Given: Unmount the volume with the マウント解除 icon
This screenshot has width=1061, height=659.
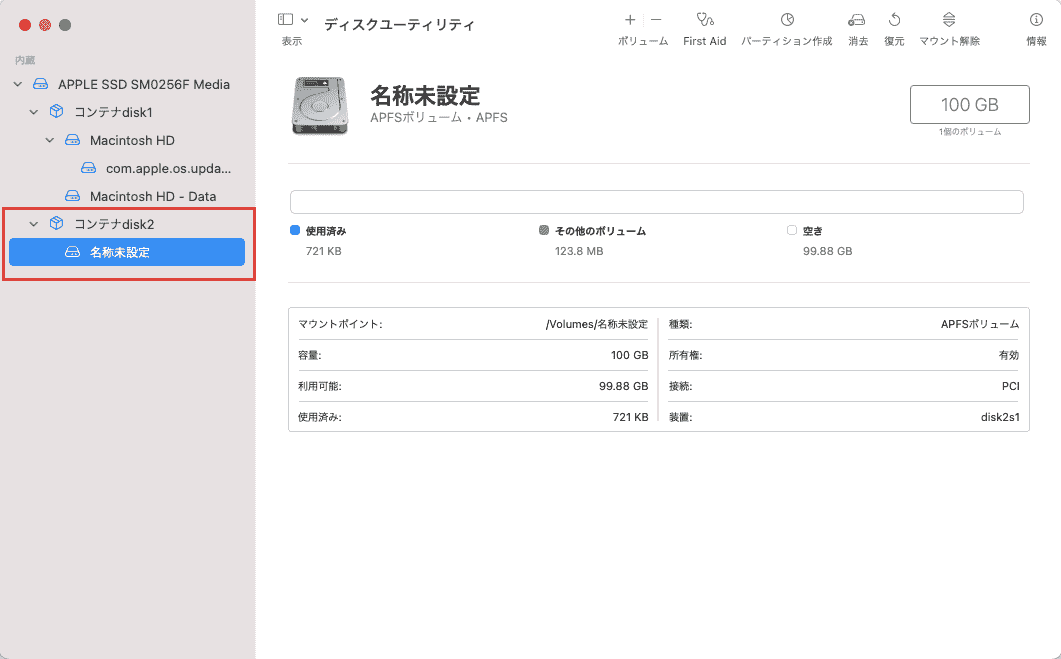Looking at the screenshot, I should point(949,20).
